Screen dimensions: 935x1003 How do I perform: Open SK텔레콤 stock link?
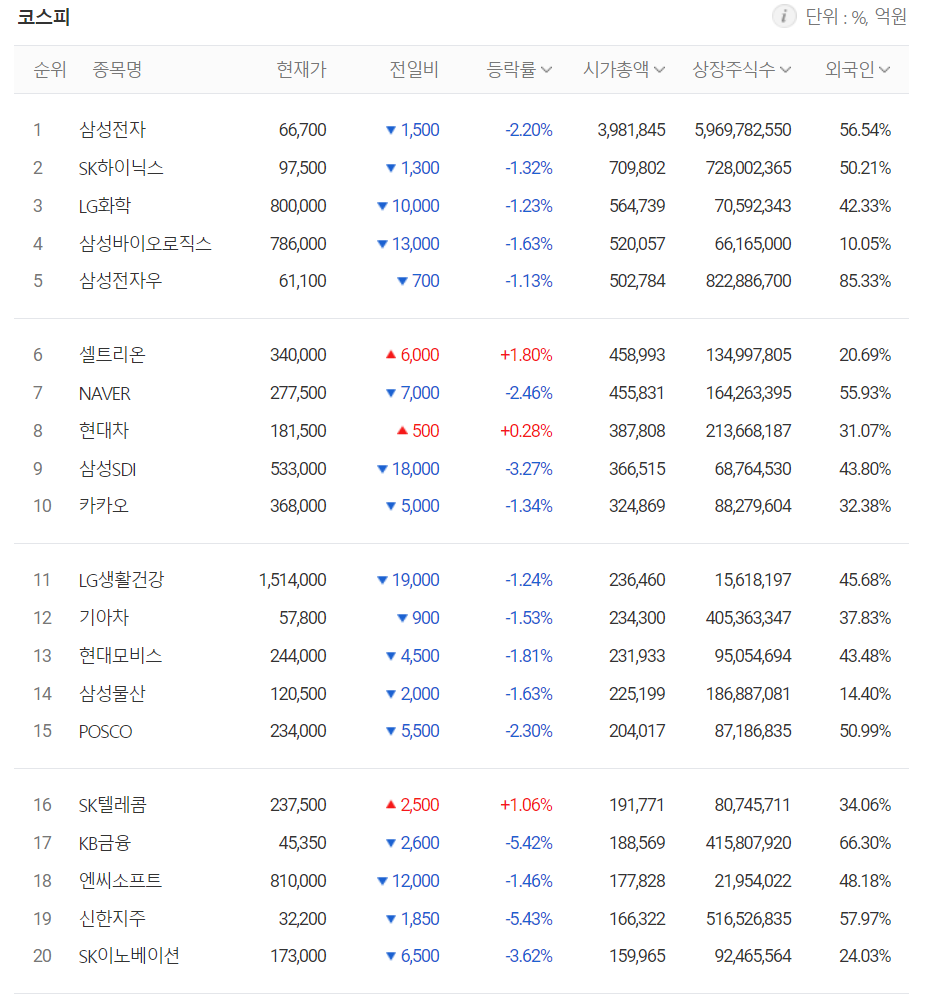[113, 805]
